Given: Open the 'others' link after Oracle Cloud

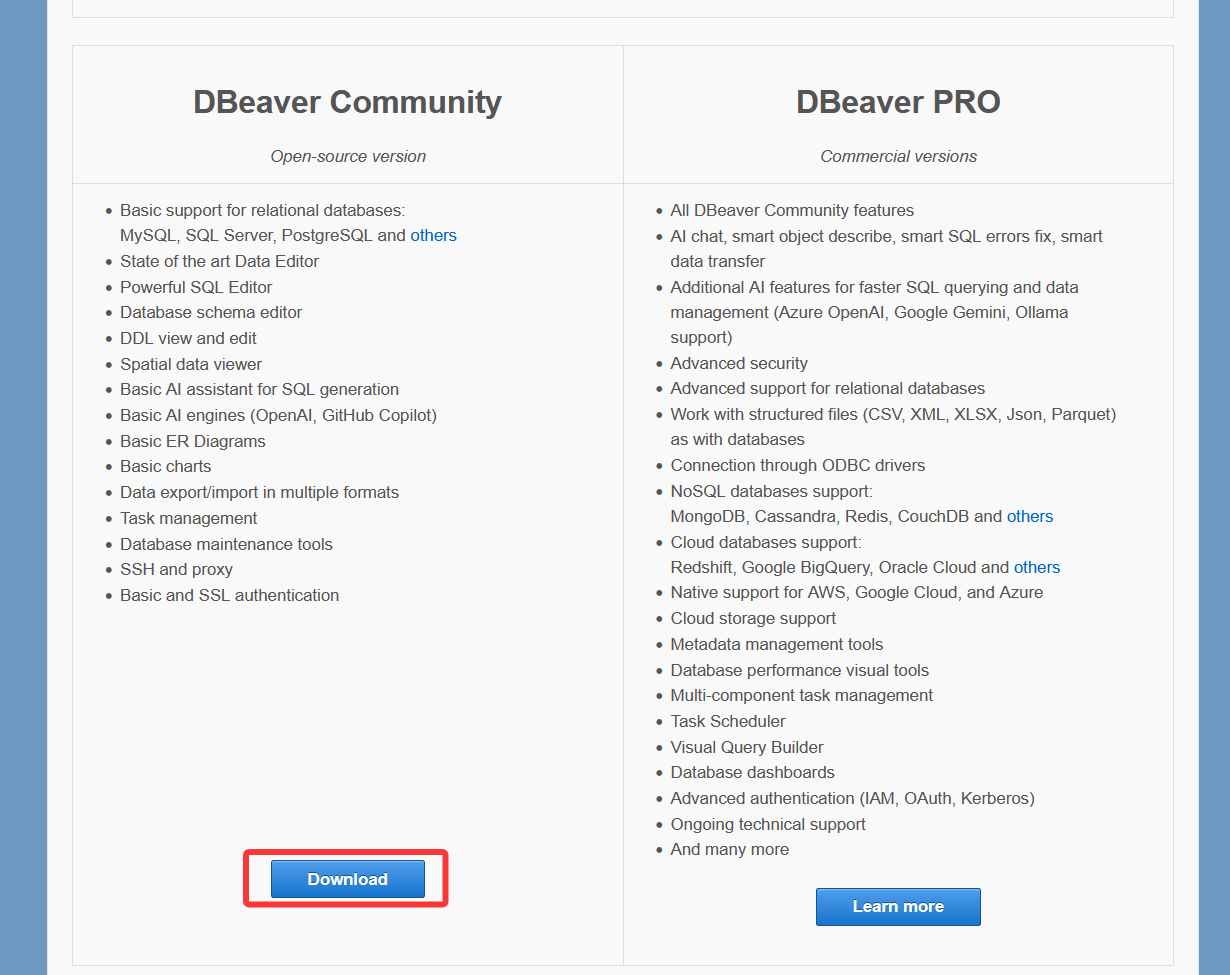Looking at the screenshot, I should tap(1037, 567).
